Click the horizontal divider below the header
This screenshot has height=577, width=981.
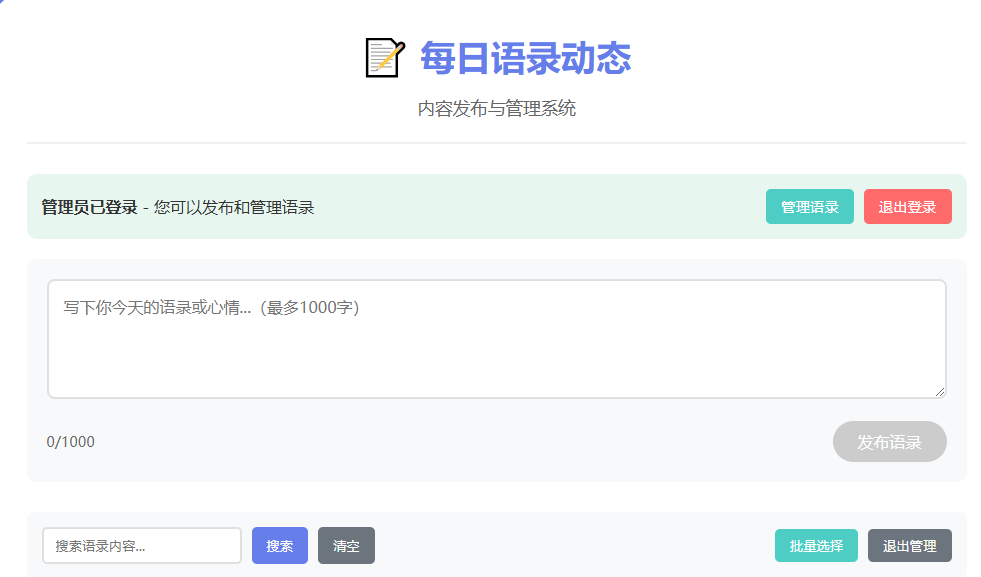pyautogui.click(x=496, y=143)
